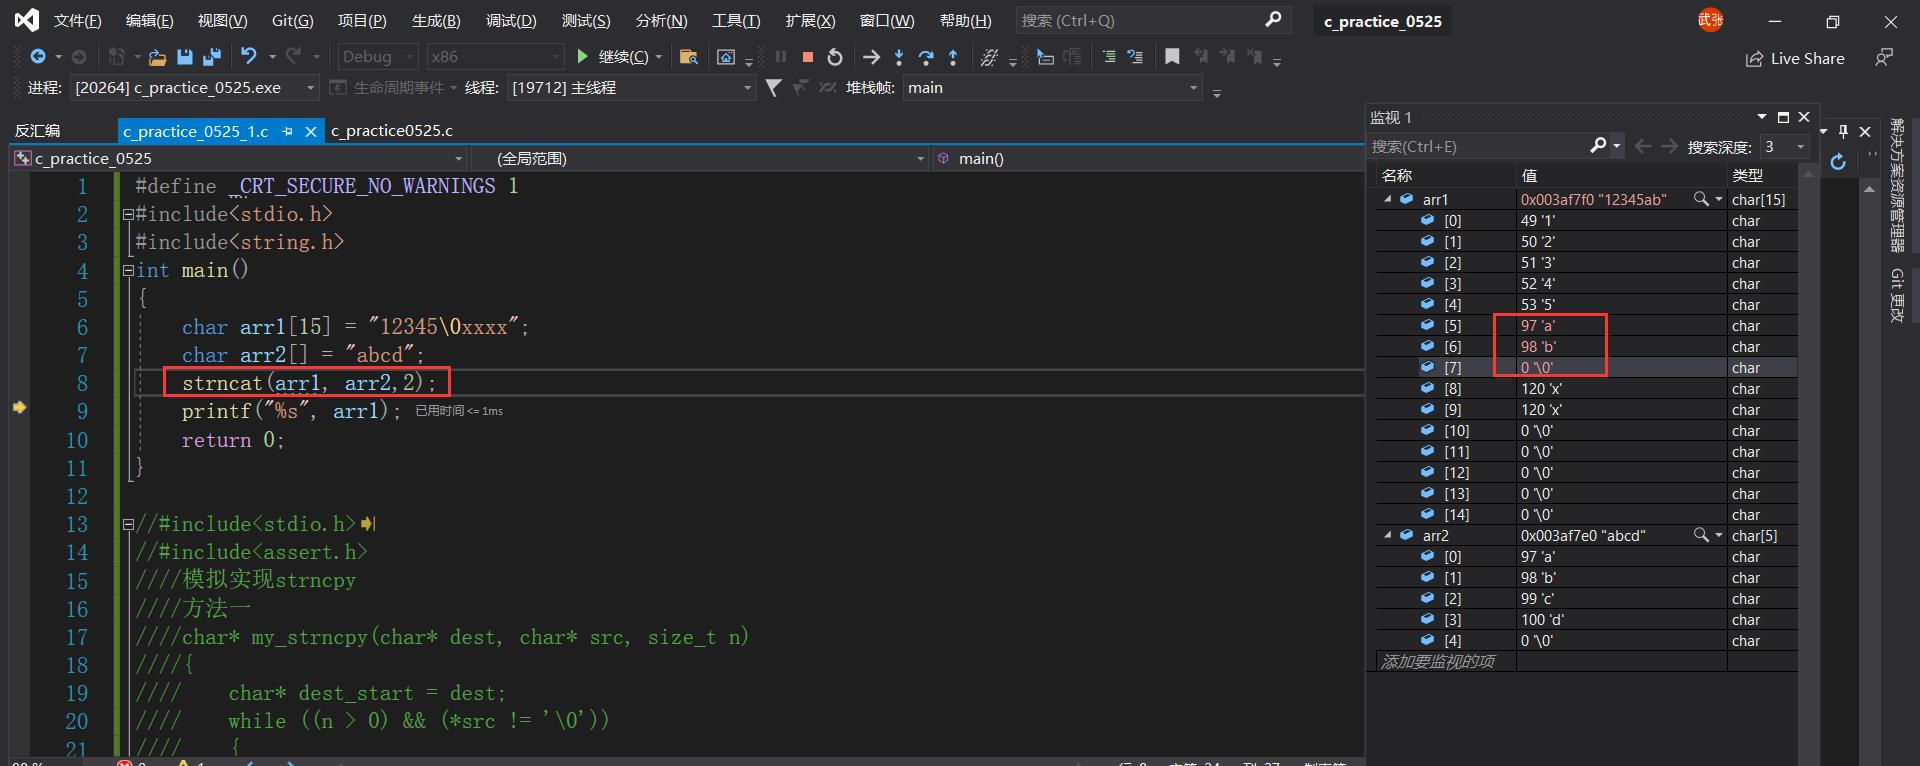
Task: Step Over with the curved-arrow icon
Action: (x=926, y=57)
